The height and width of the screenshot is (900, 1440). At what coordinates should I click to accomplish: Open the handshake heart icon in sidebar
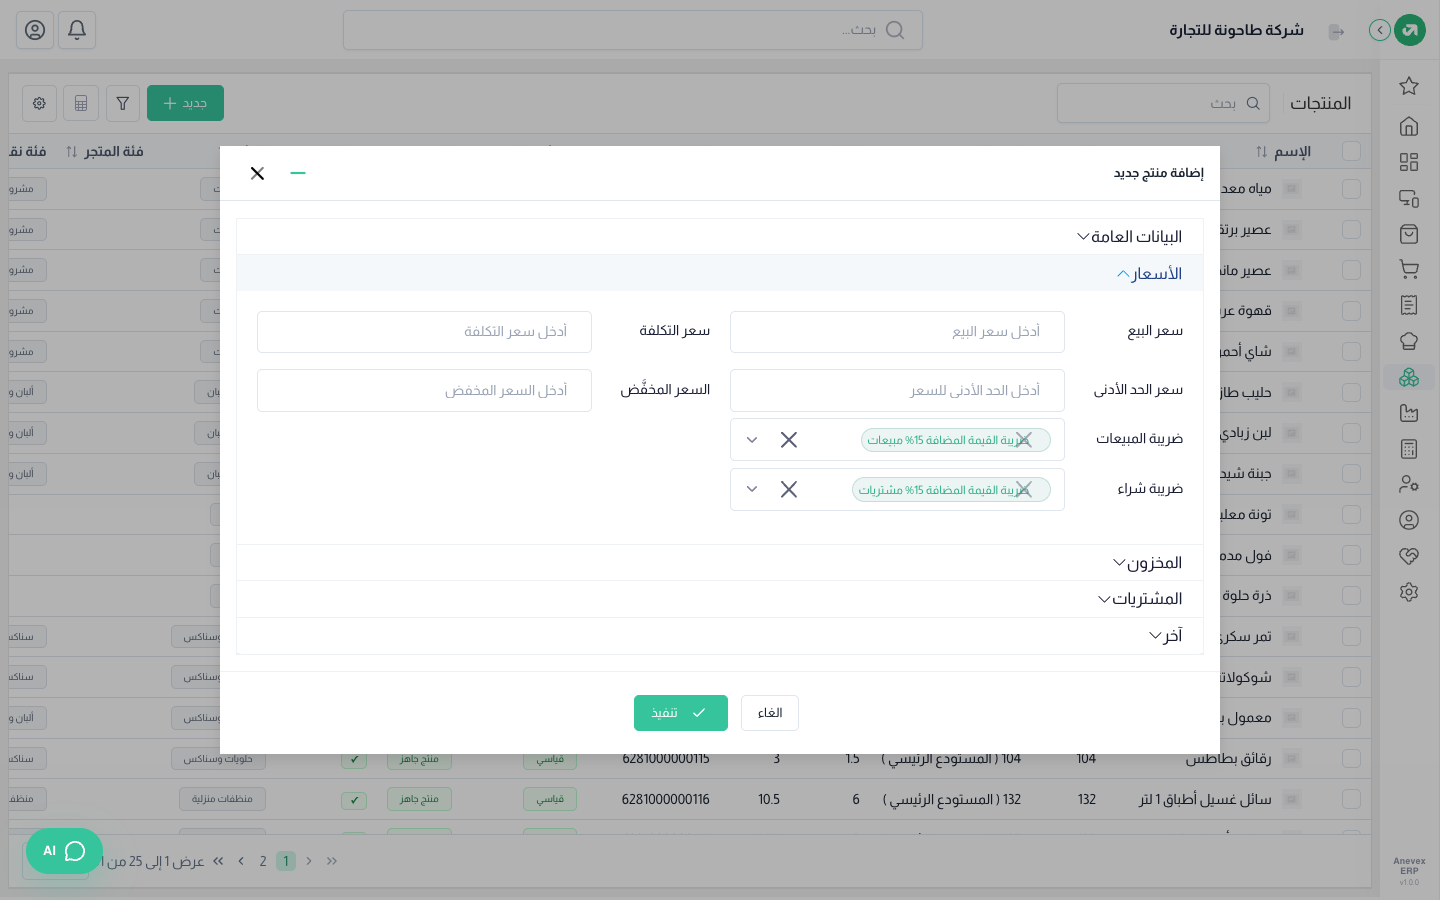(1409, 556)
